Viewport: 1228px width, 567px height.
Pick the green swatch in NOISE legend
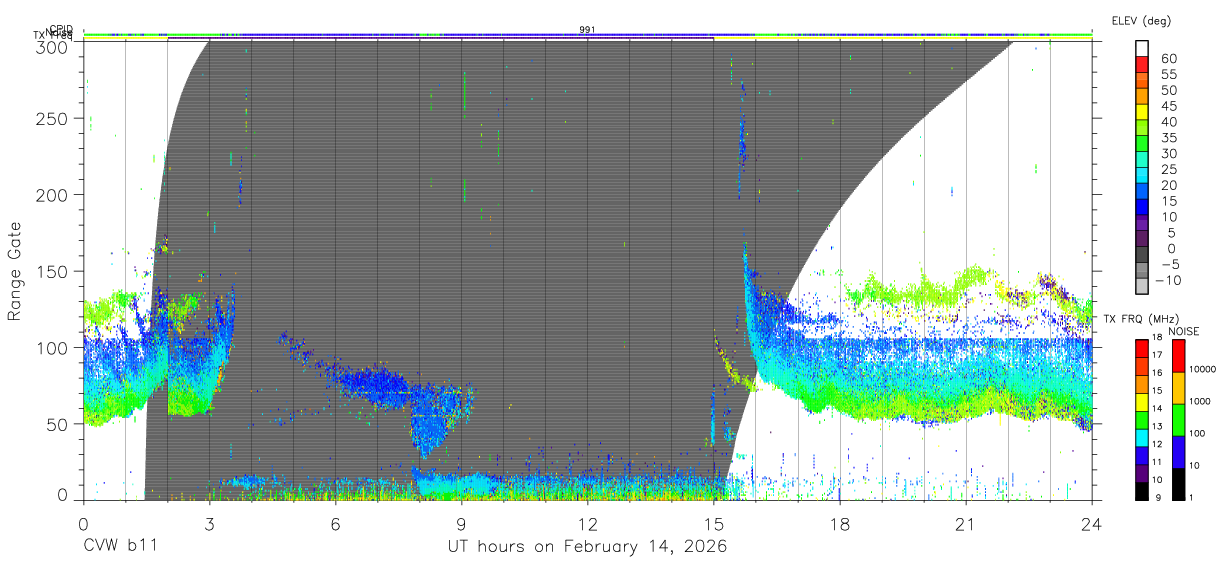(1178, 419)
